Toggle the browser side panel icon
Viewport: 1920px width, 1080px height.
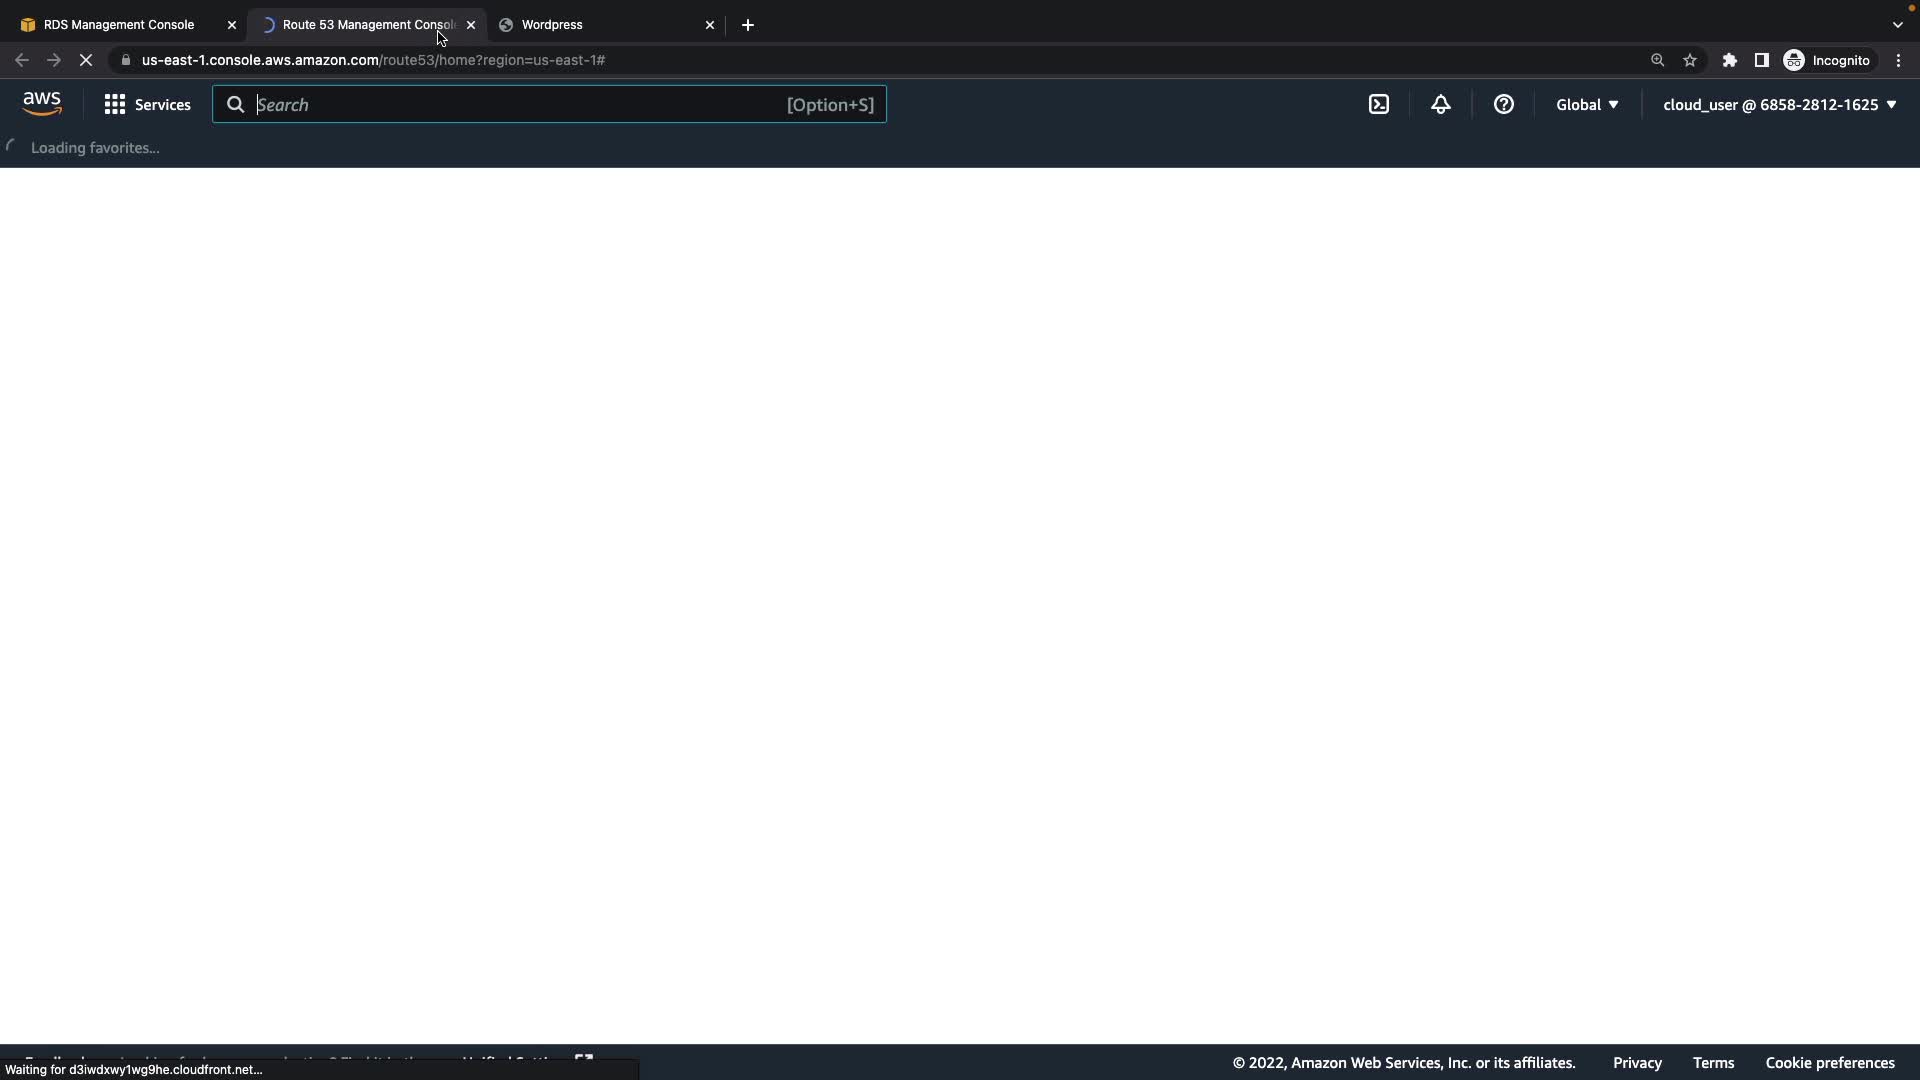[1761, 60]
